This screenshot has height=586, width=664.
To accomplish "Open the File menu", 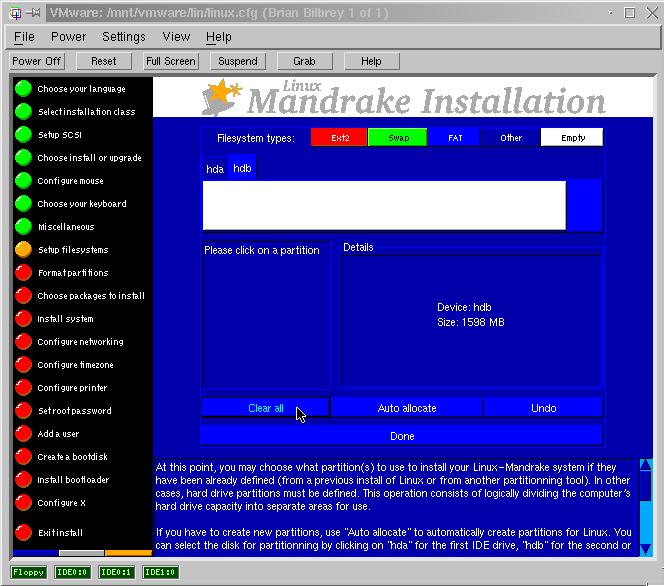I will 24,37.
